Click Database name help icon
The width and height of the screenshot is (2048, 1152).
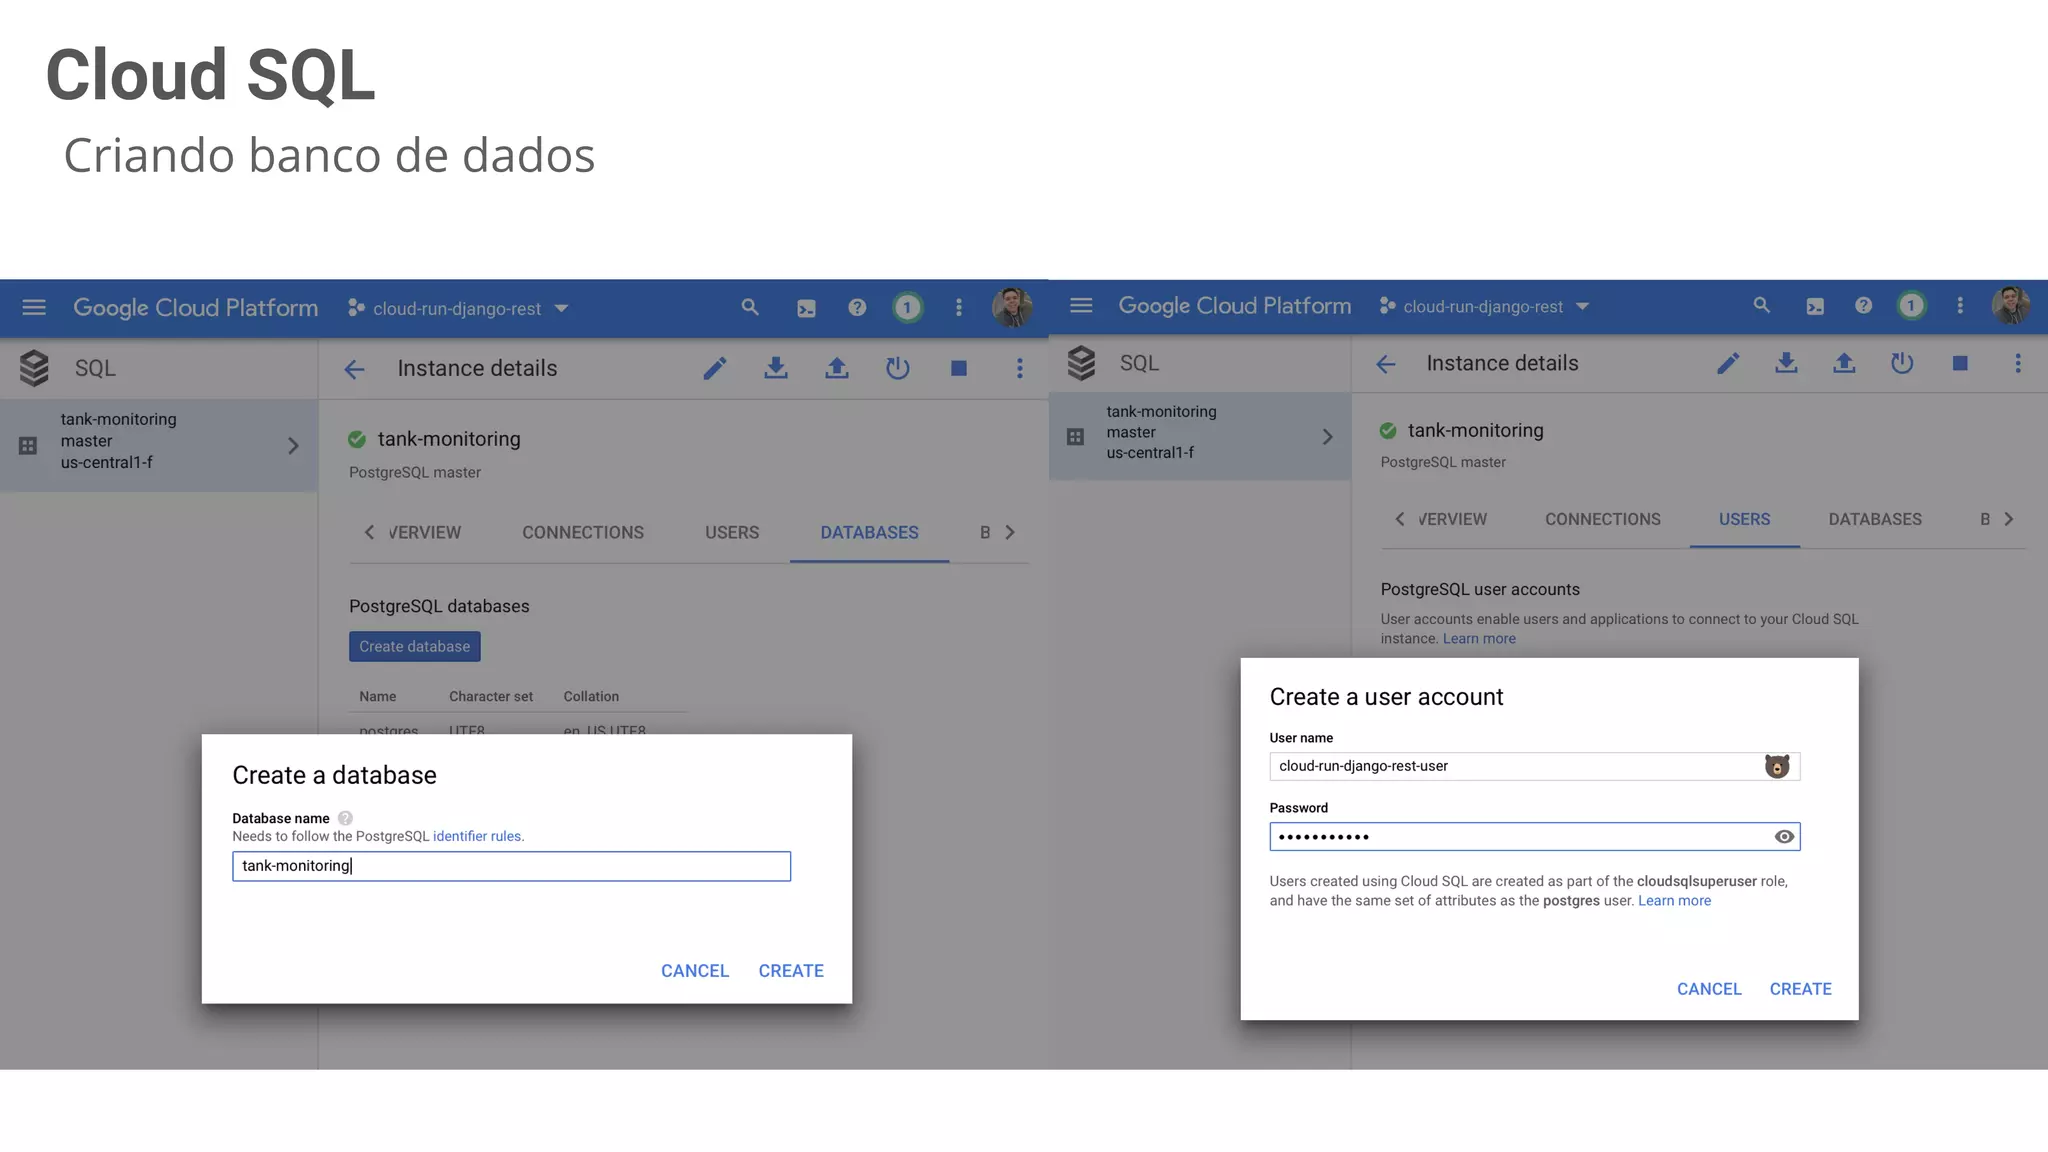click(x=345, y=818)
